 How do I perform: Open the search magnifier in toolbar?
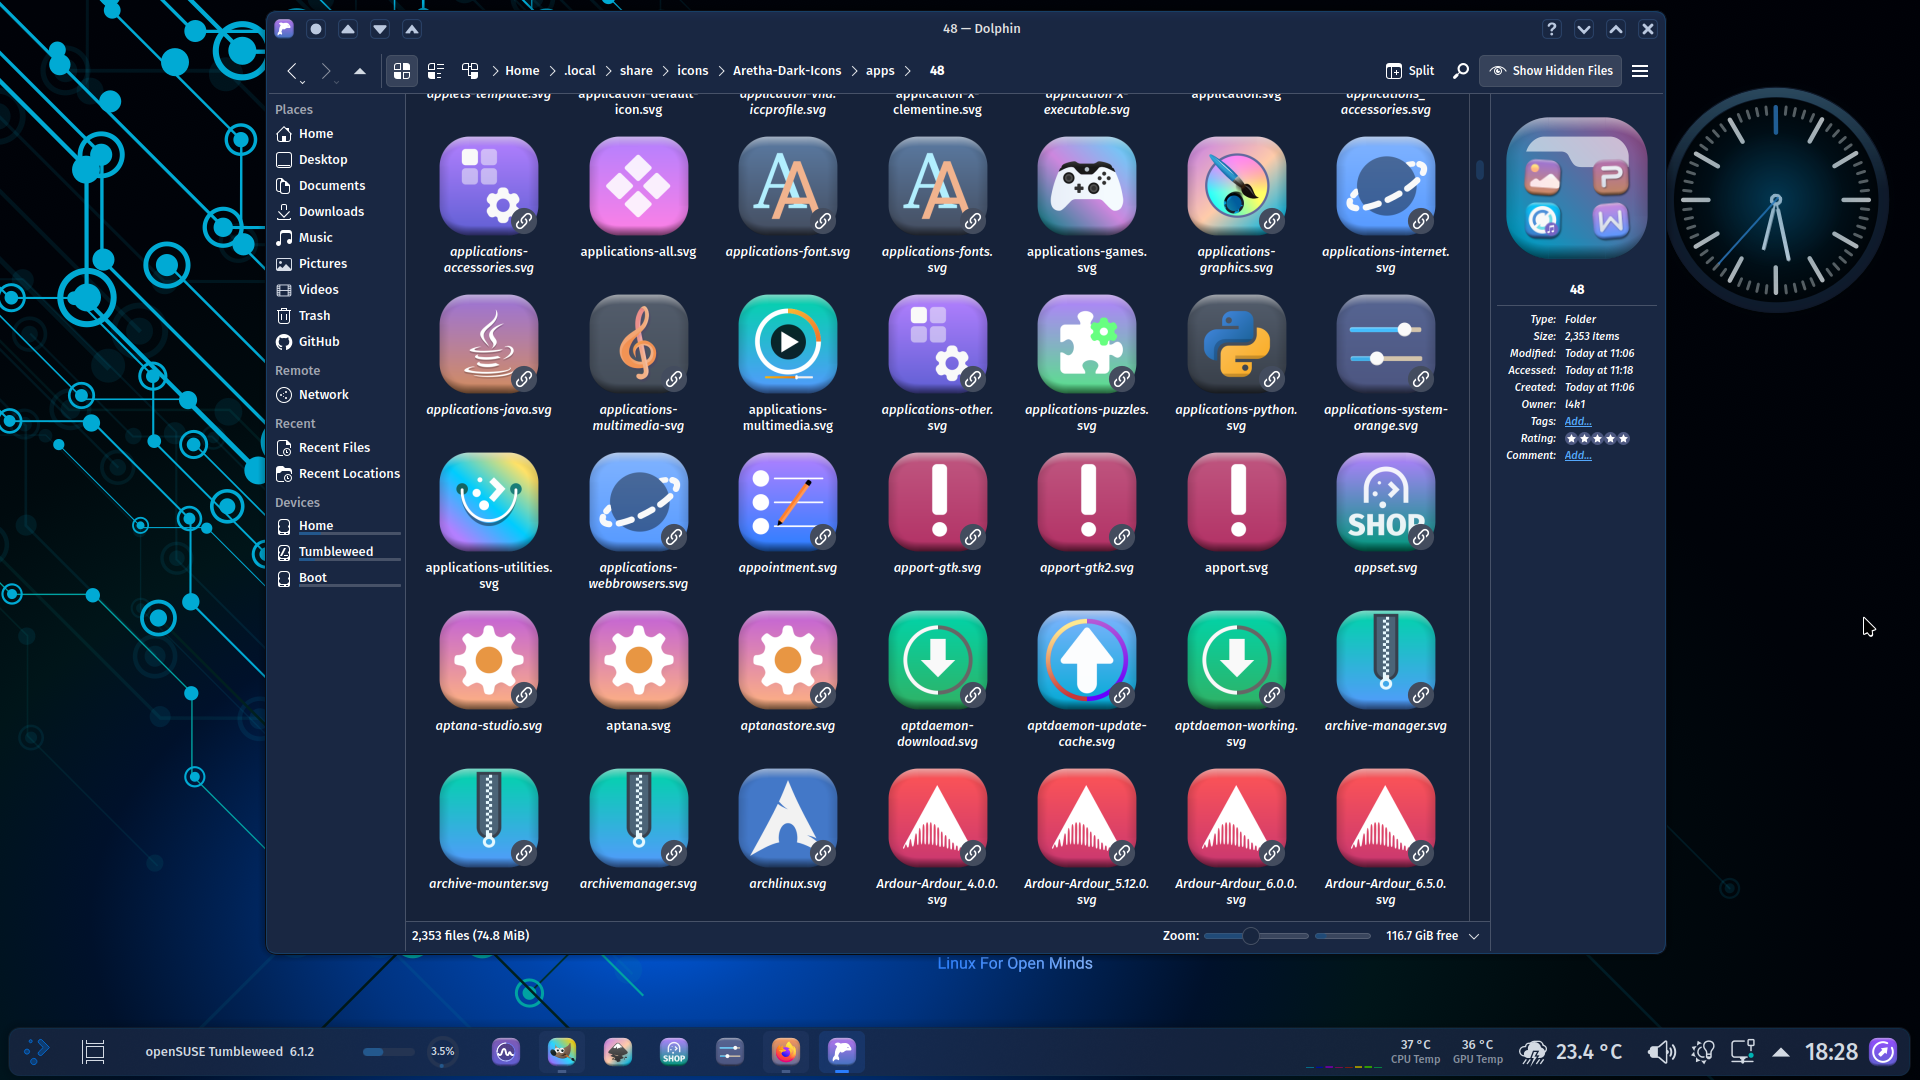click(x=1461, y=71)
